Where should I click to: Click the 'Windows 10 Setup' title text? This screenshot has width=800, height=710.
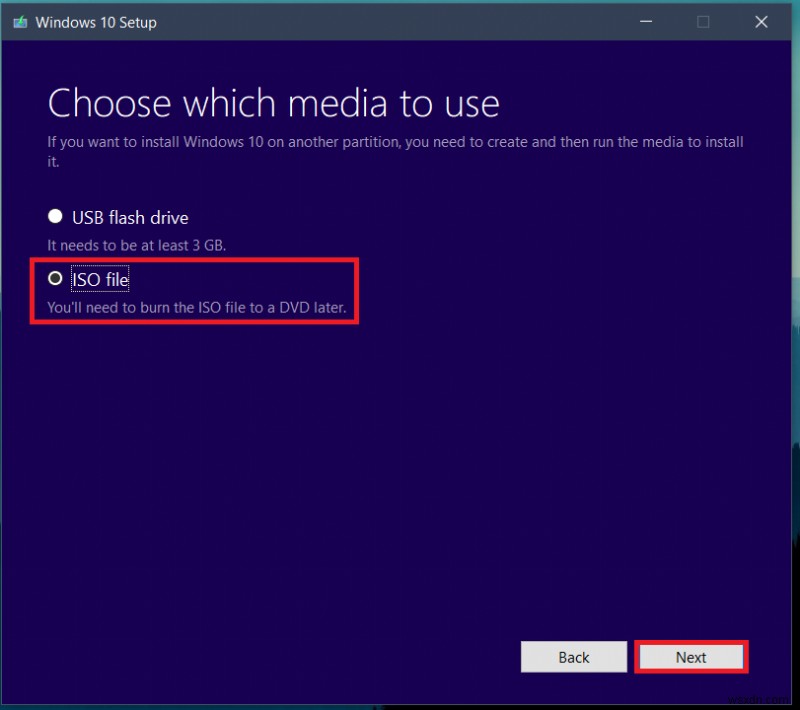tap(96, 22)
